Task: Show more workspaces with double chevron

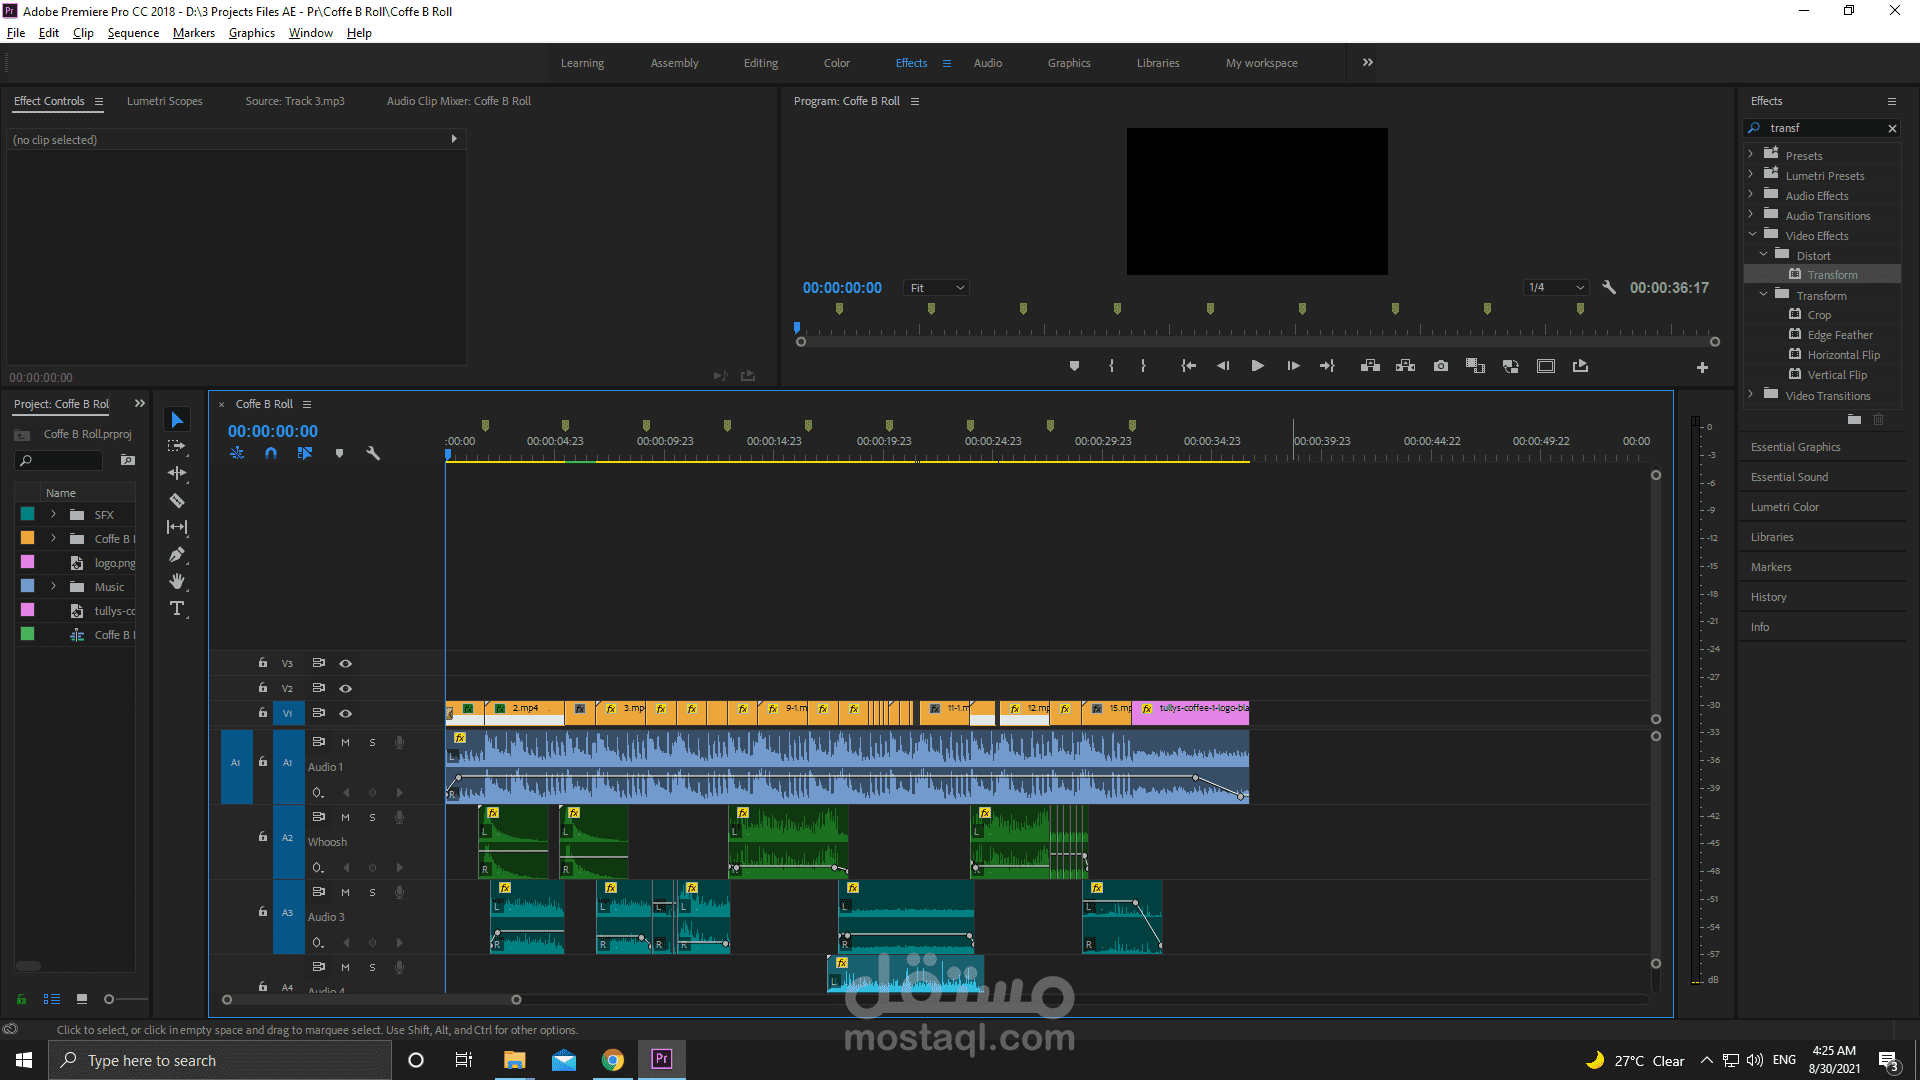Action: [x=1367, y=62]
